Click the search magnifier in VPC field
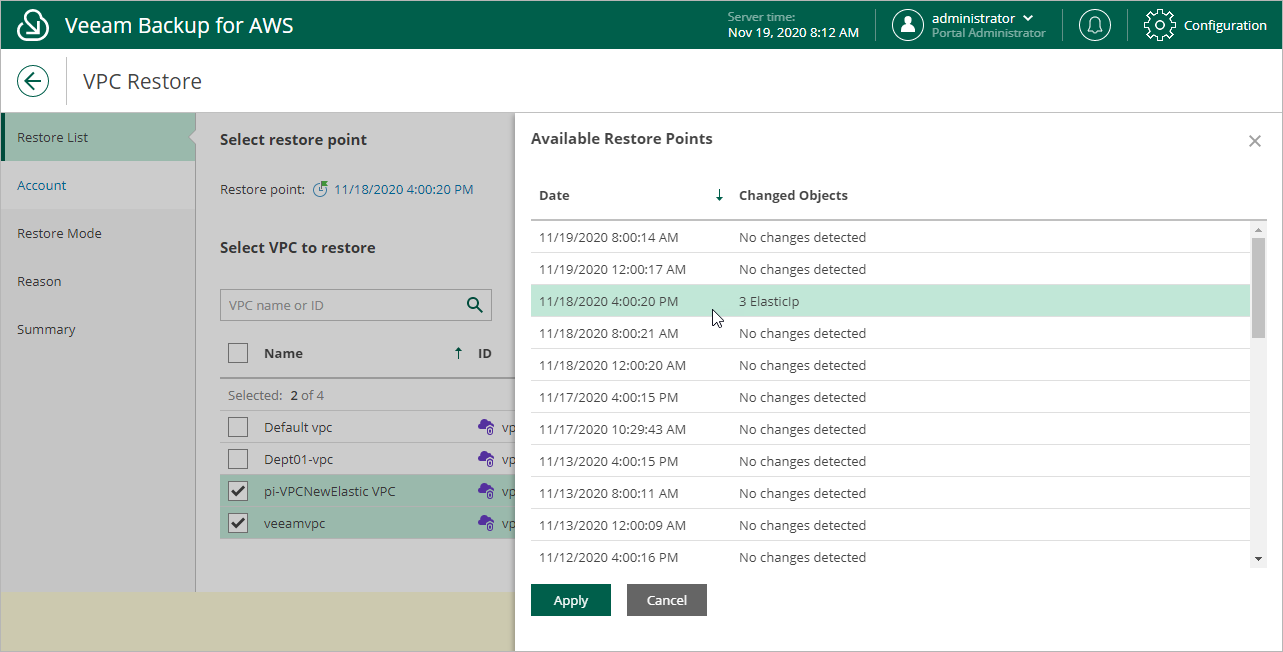This screenshot has width=1283, height=652. [475, 305]
